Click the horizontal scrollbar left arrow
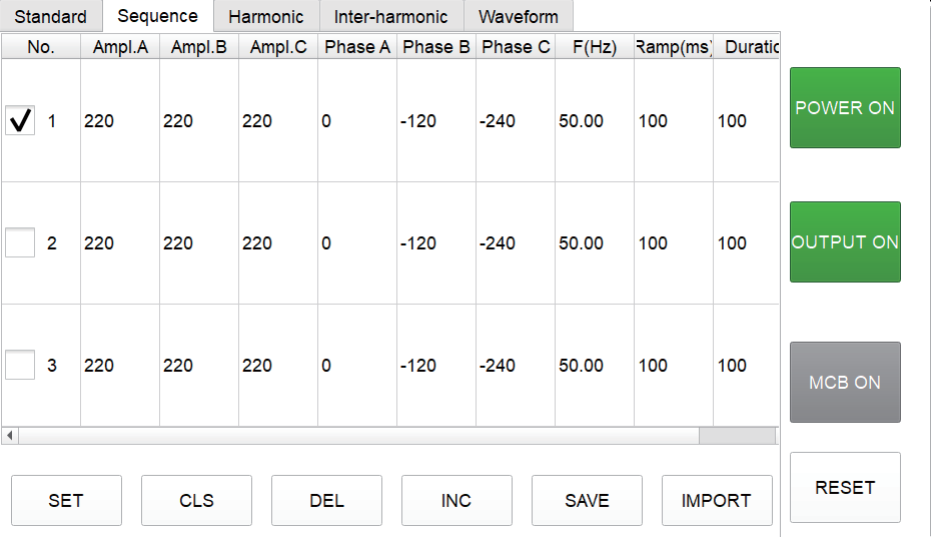This screenshot has height=537, width=931. tap(11, 436)
